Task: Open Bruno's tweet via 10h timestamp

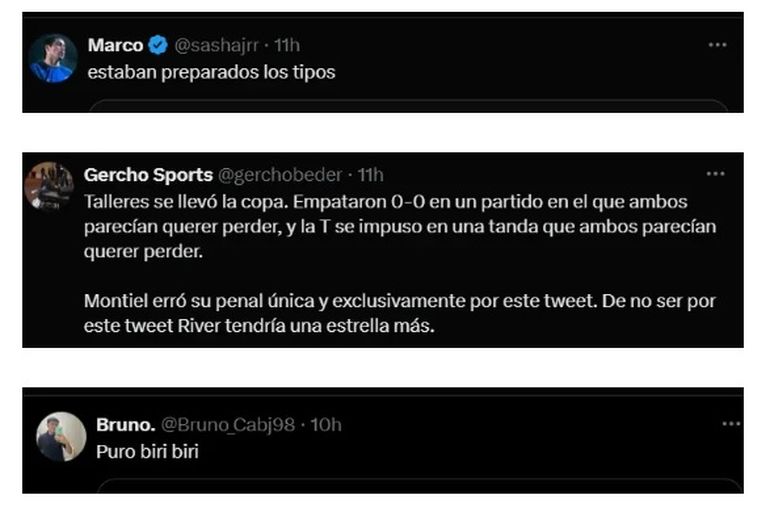Action: 326,425
